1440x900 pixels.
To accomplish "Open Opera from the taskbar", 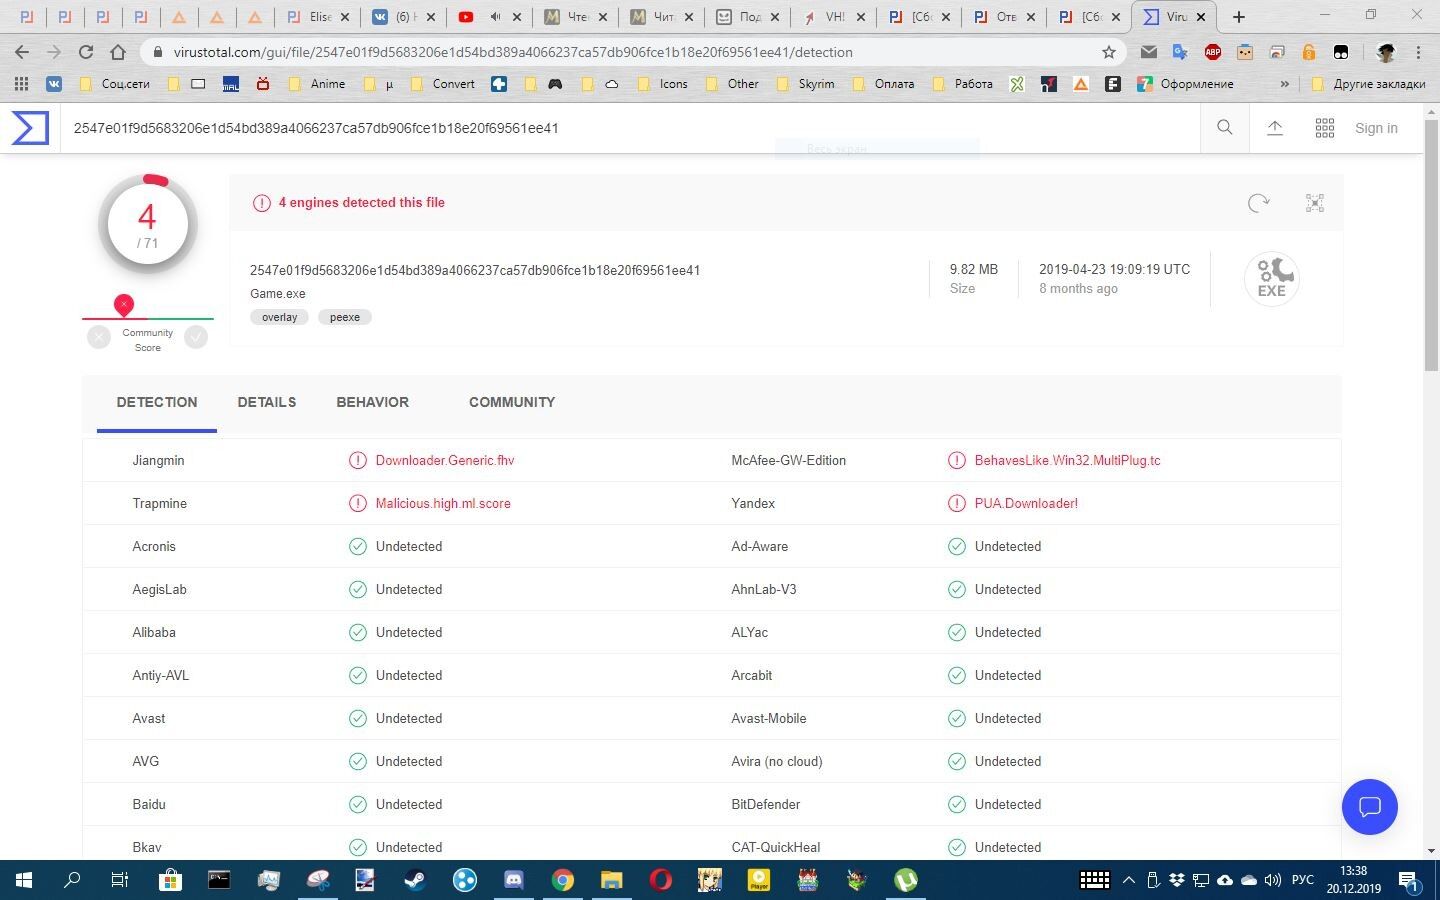I will pyautogui.click(x=661, y=880).
